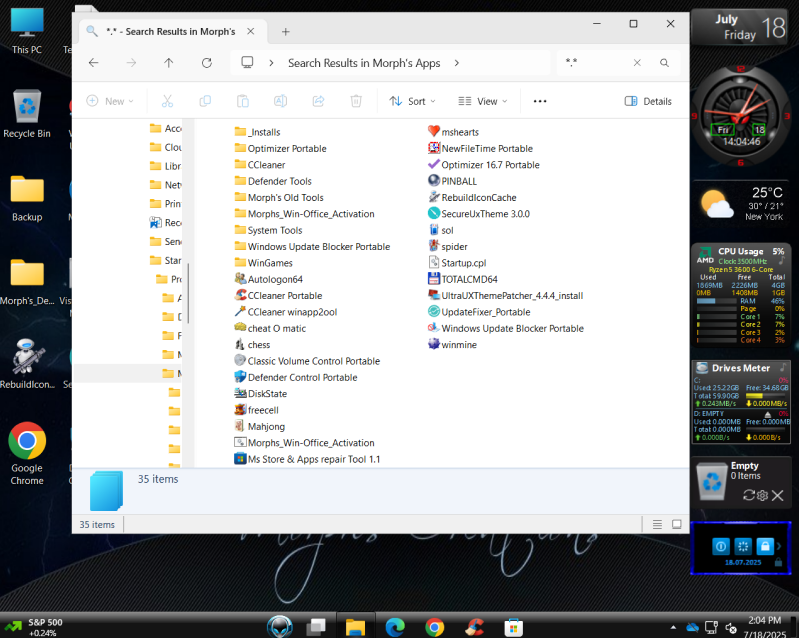Select Autologon64 file
The width and height of the screenshot is (799, 638).
pyautogui.click(x=269, y=279)
